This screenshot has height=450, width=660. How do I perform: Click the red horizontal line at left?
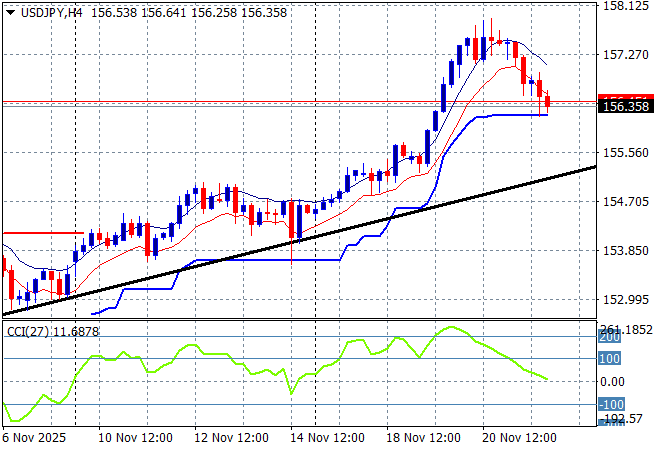pyautogui.click(x=40, y=233)
